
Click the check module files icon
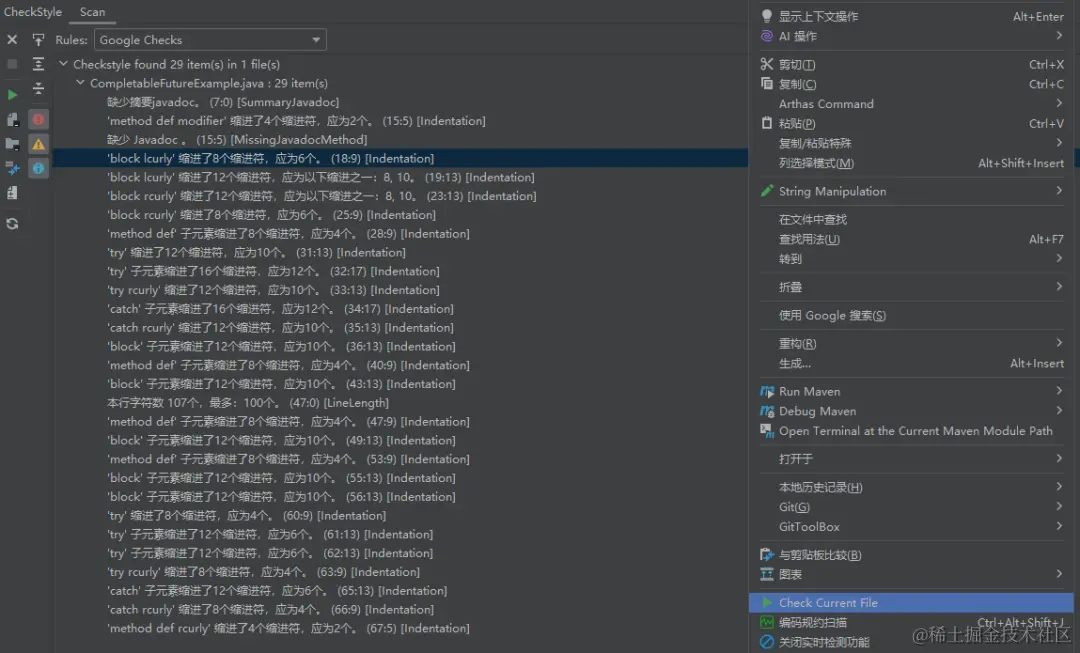click(x=12, y=119)
